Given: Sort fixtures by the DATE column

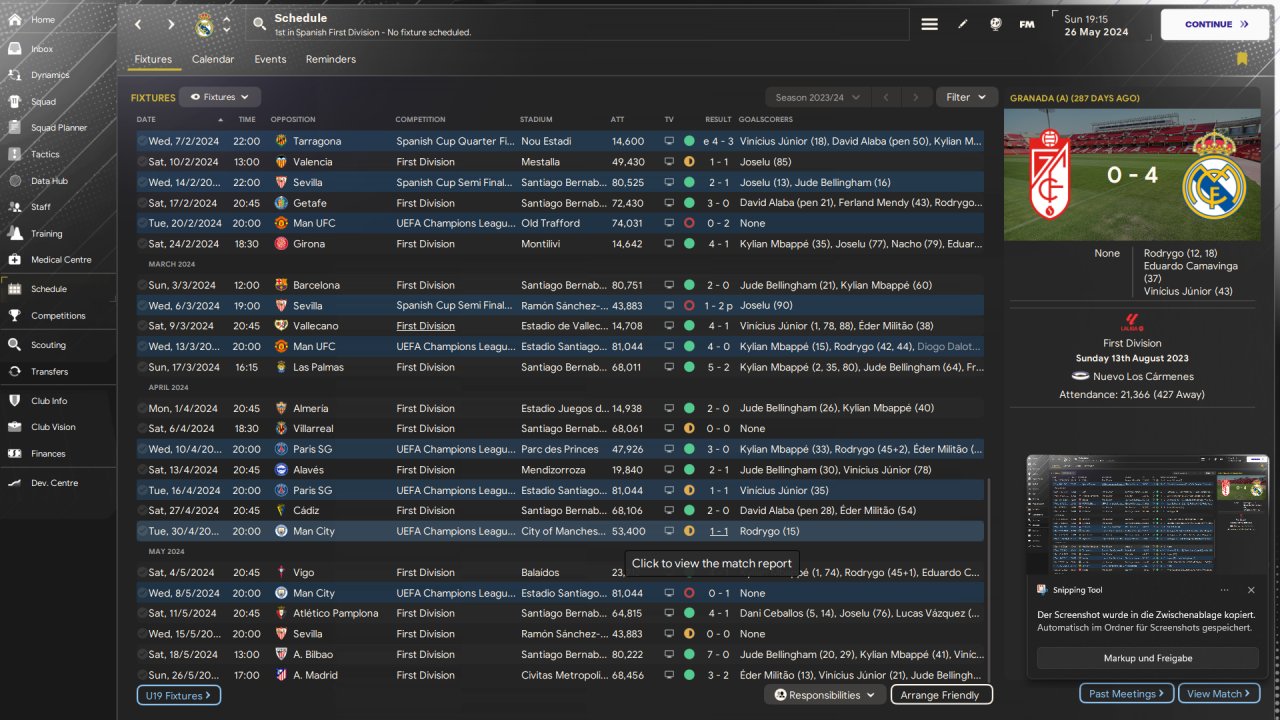Looking at the screenshot, I should pos(146,119).
